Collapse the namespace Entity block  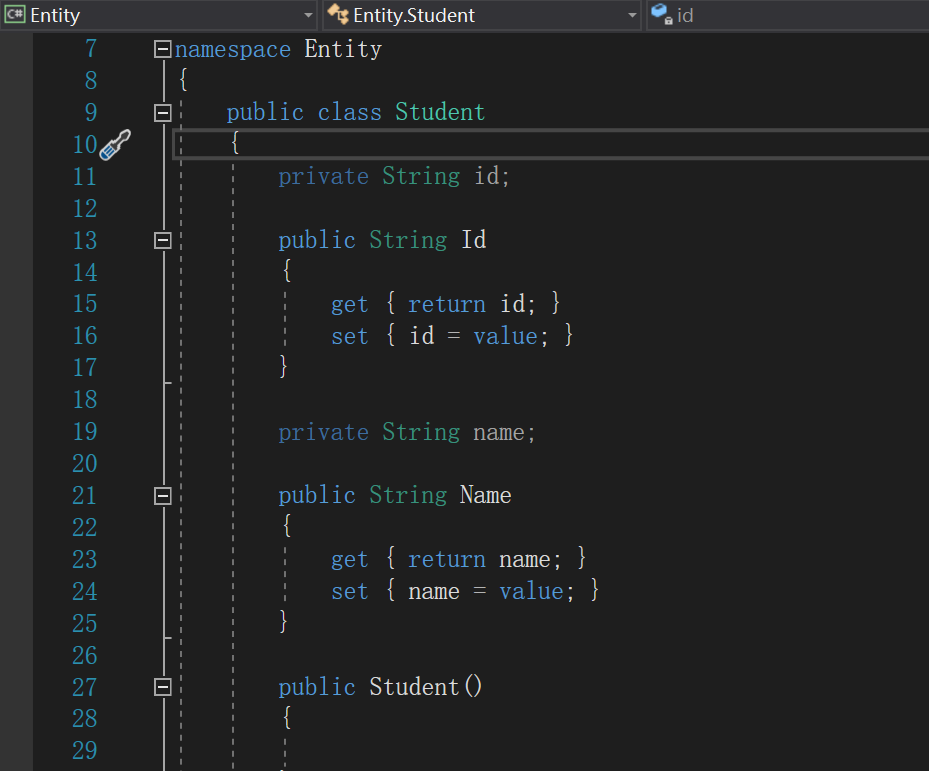[162, 49]
